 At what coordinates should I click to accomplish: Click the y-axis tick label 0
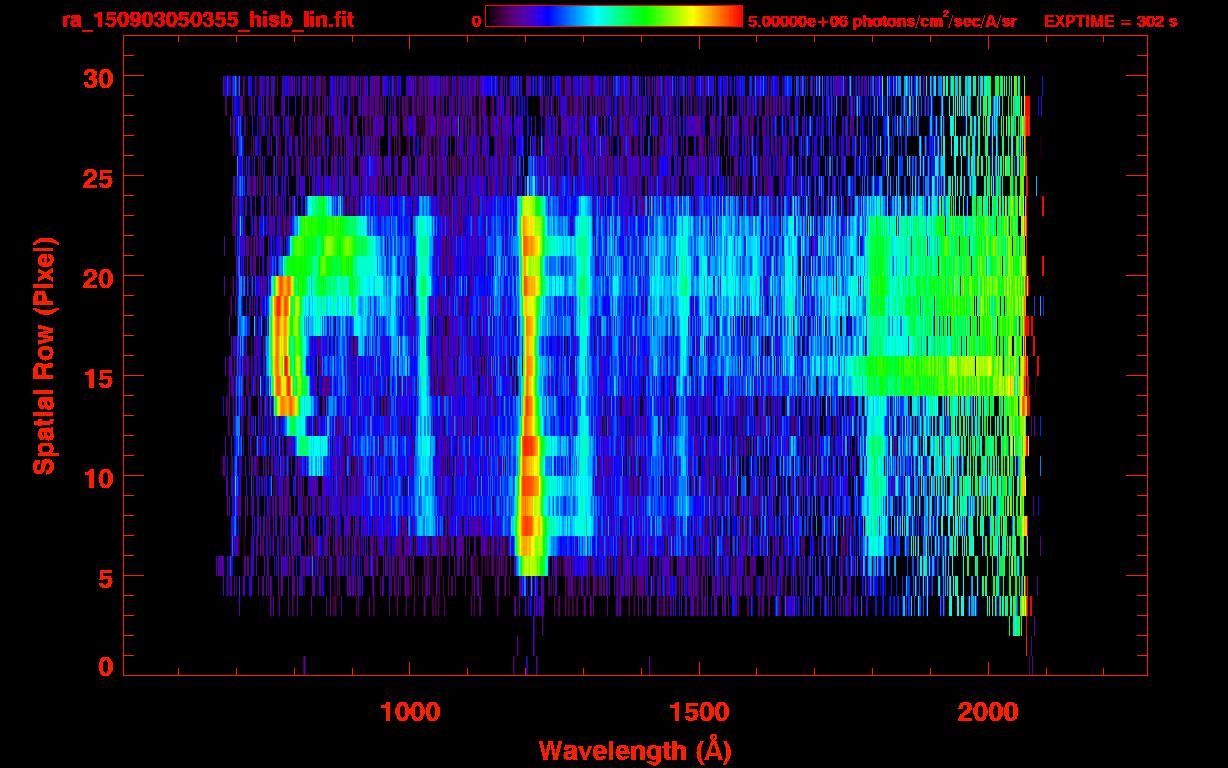tap(105, 667)
